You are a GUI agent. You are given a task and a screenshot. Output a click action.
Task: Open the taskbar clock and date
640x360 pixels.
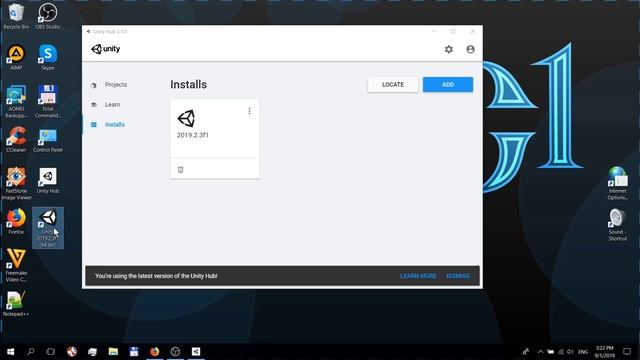coord(604,351)
